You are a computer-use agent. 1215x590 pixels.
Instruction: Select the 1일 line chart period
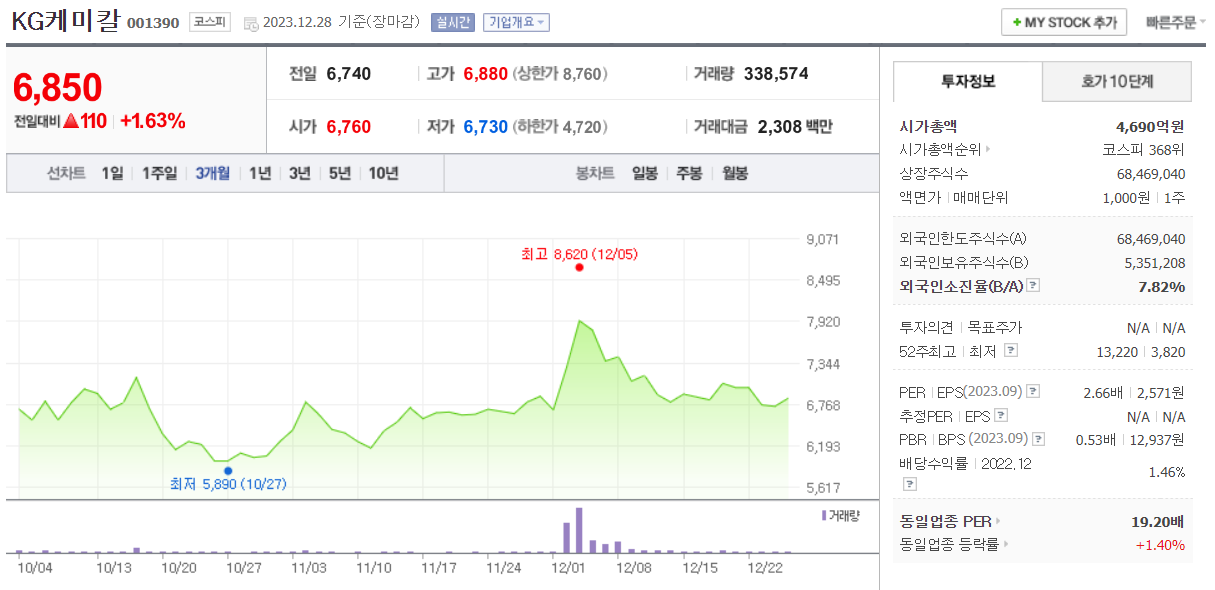112,173
